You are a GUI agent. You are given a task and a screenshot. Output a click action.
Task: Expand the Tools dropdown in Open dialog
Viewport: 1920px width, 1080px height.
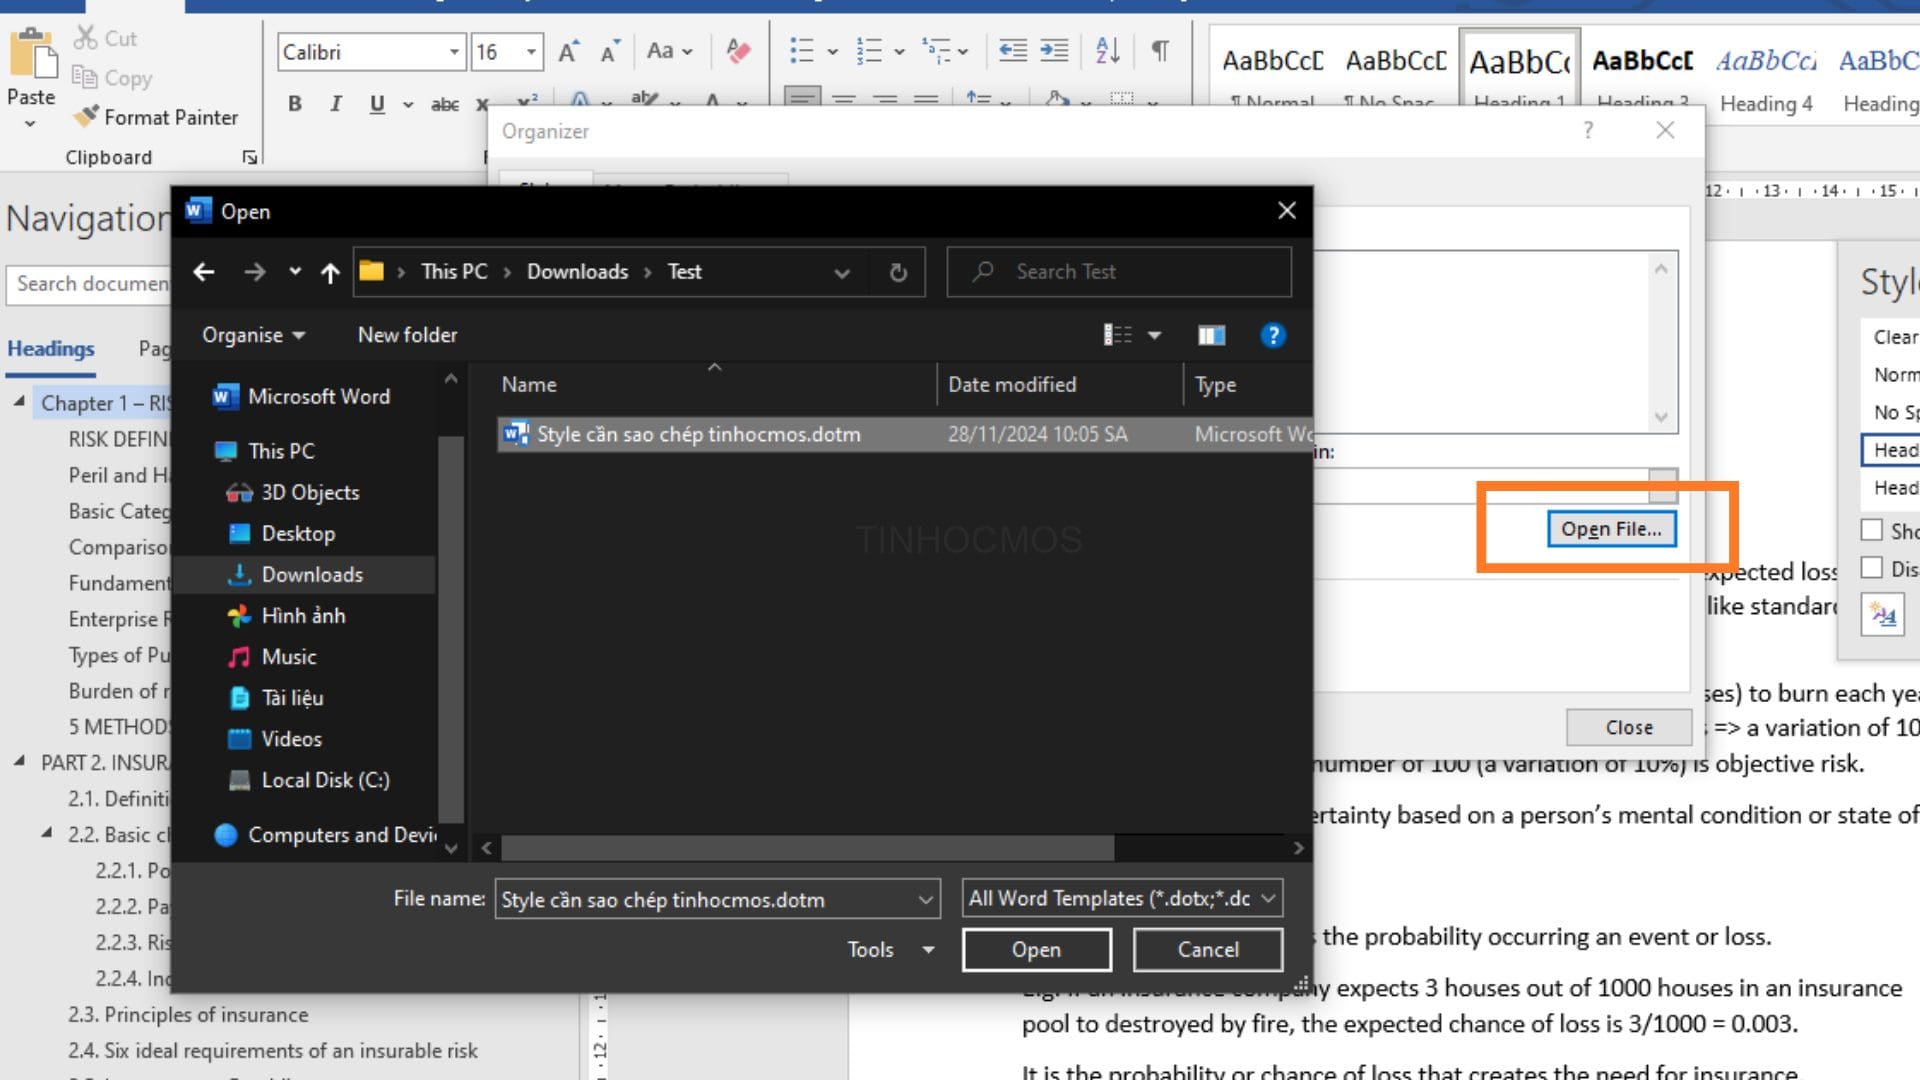890,949
